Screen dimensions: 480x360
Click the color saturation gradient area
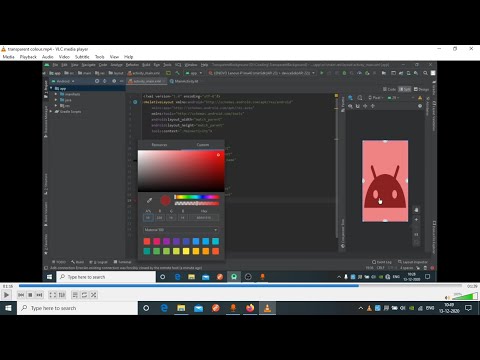181,171
